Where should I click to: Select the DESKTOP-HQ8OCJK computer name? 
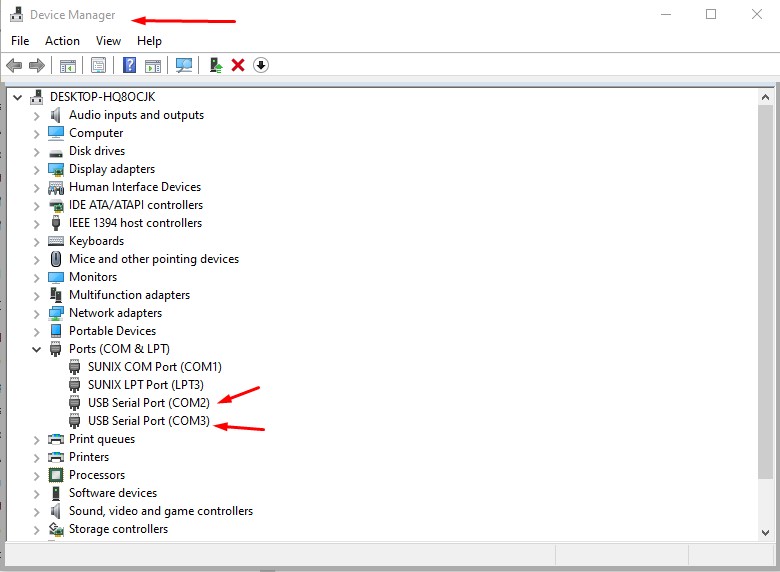point(102,97)
